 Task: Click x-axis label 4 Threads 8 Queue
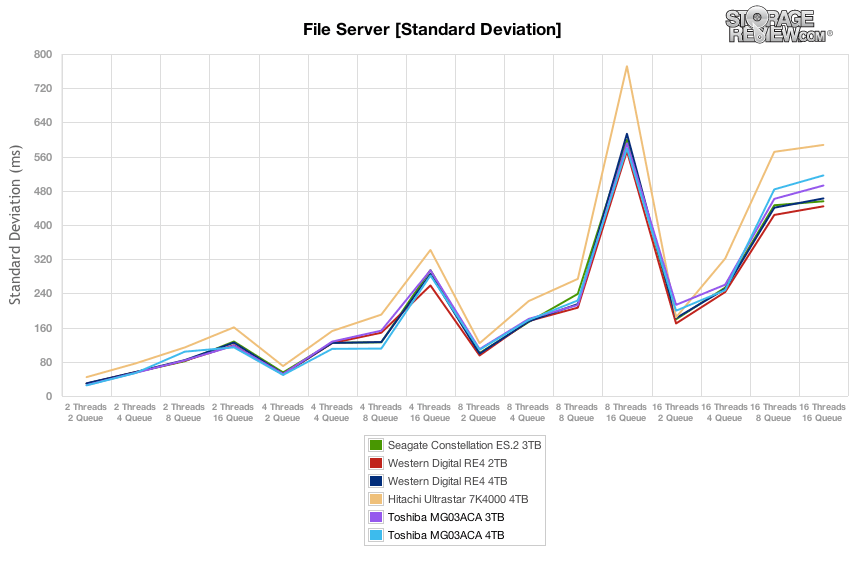(x=381, y=413)
